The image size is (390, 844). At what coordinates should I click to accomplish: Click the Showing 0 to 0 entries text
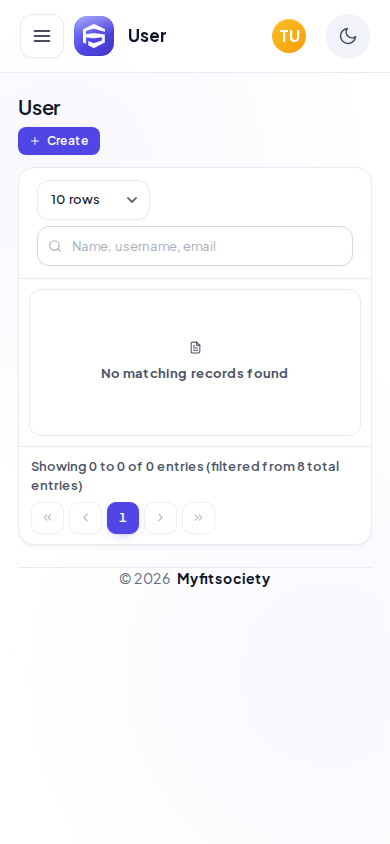185,476
